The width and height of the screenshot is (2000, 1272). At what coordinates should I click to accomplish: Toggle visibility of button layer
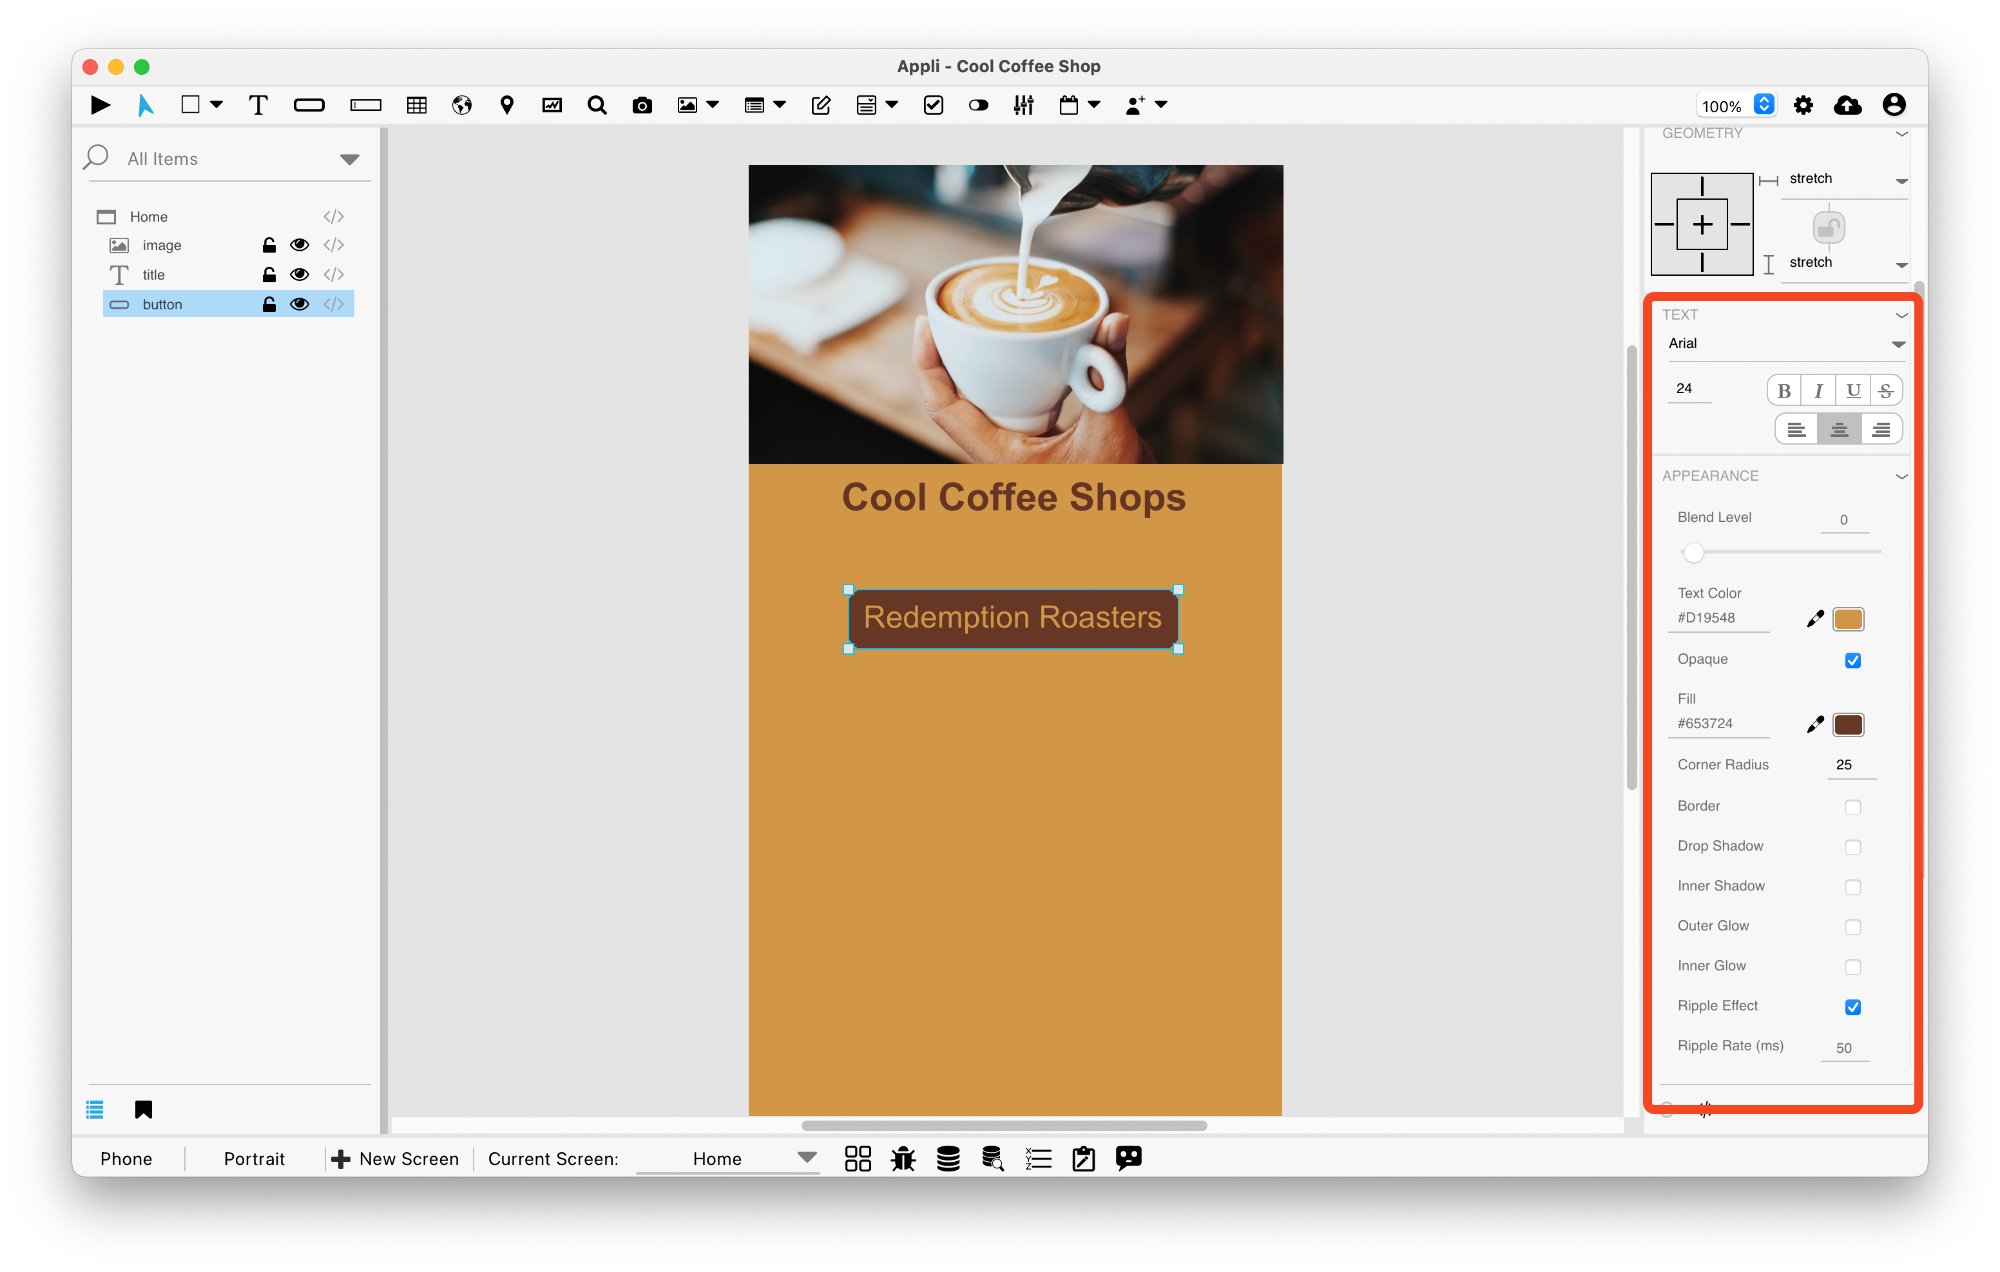[x=299, y=304]
